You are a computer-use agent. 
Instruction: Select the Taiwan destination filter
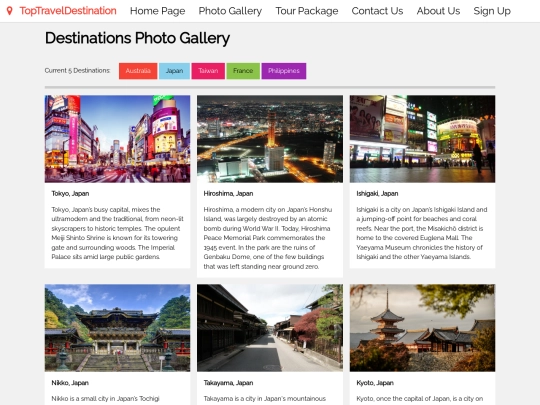click(x=208, y=71)
